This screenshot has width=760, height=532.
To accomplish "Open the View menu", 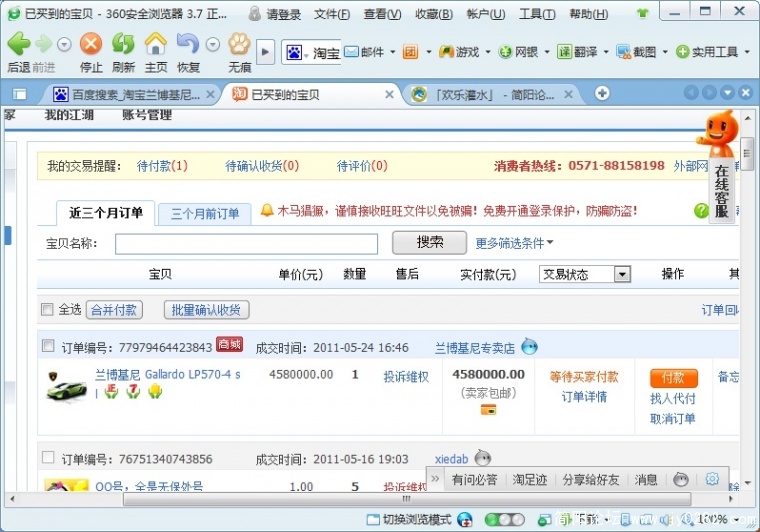I will [x=382, y=14].
